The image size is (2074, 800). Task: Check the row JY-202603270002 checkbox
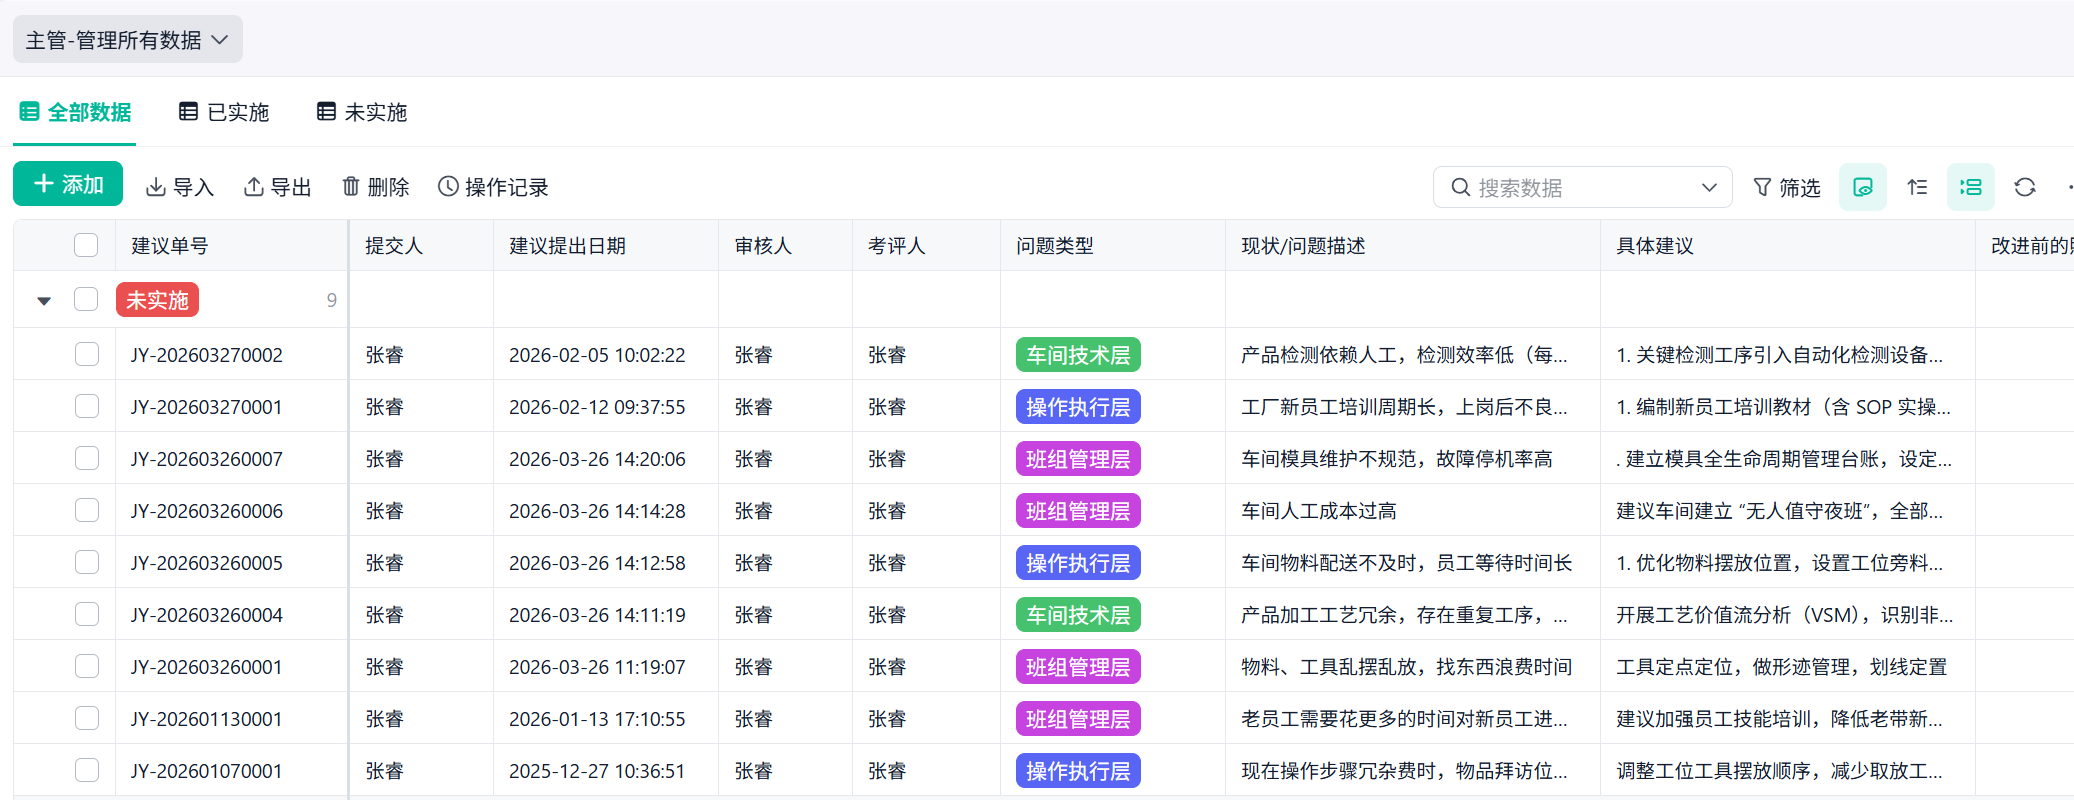coord(87,354)
